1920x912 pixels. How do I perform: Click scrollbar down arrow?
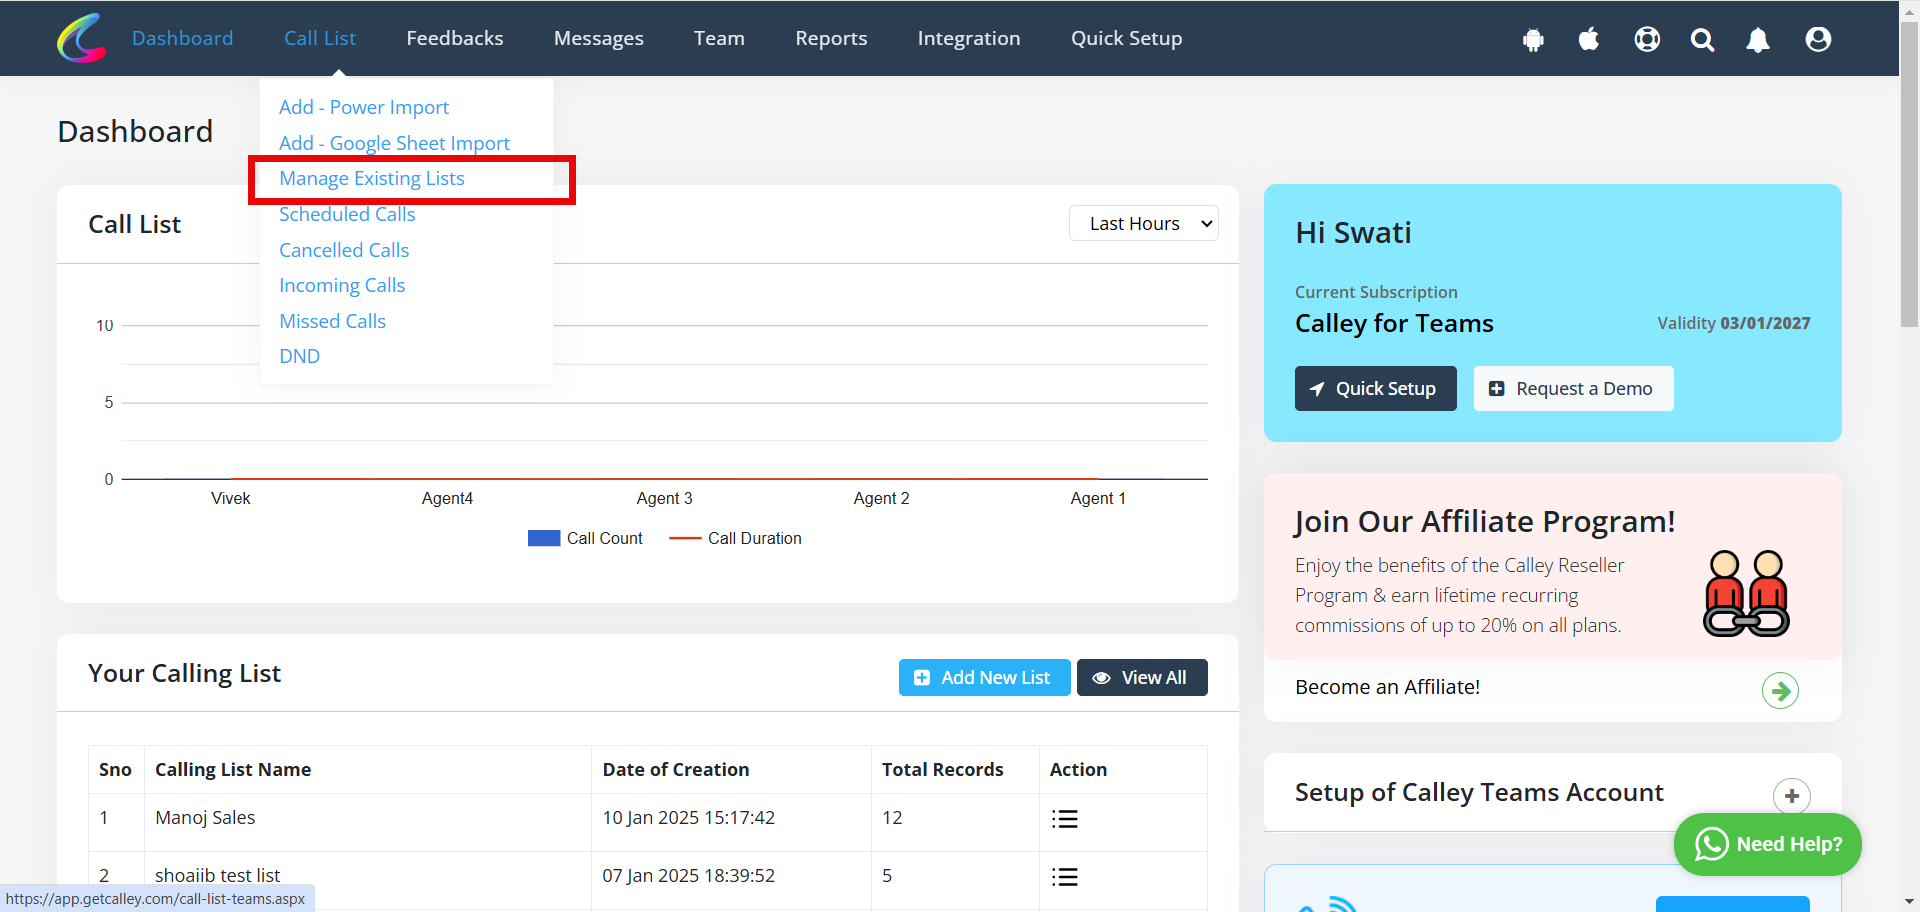click(x=1909, y=902)
